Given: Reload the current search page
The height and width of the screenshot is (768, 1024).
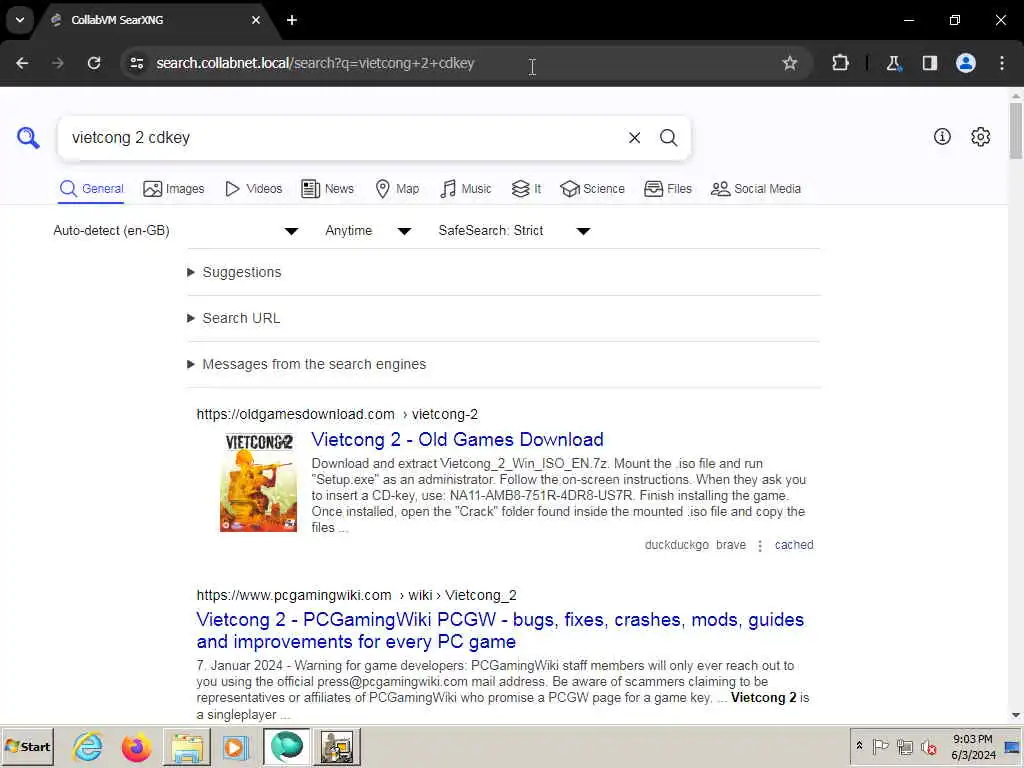Looking at the screenshot, I should [x=94, y=63].
